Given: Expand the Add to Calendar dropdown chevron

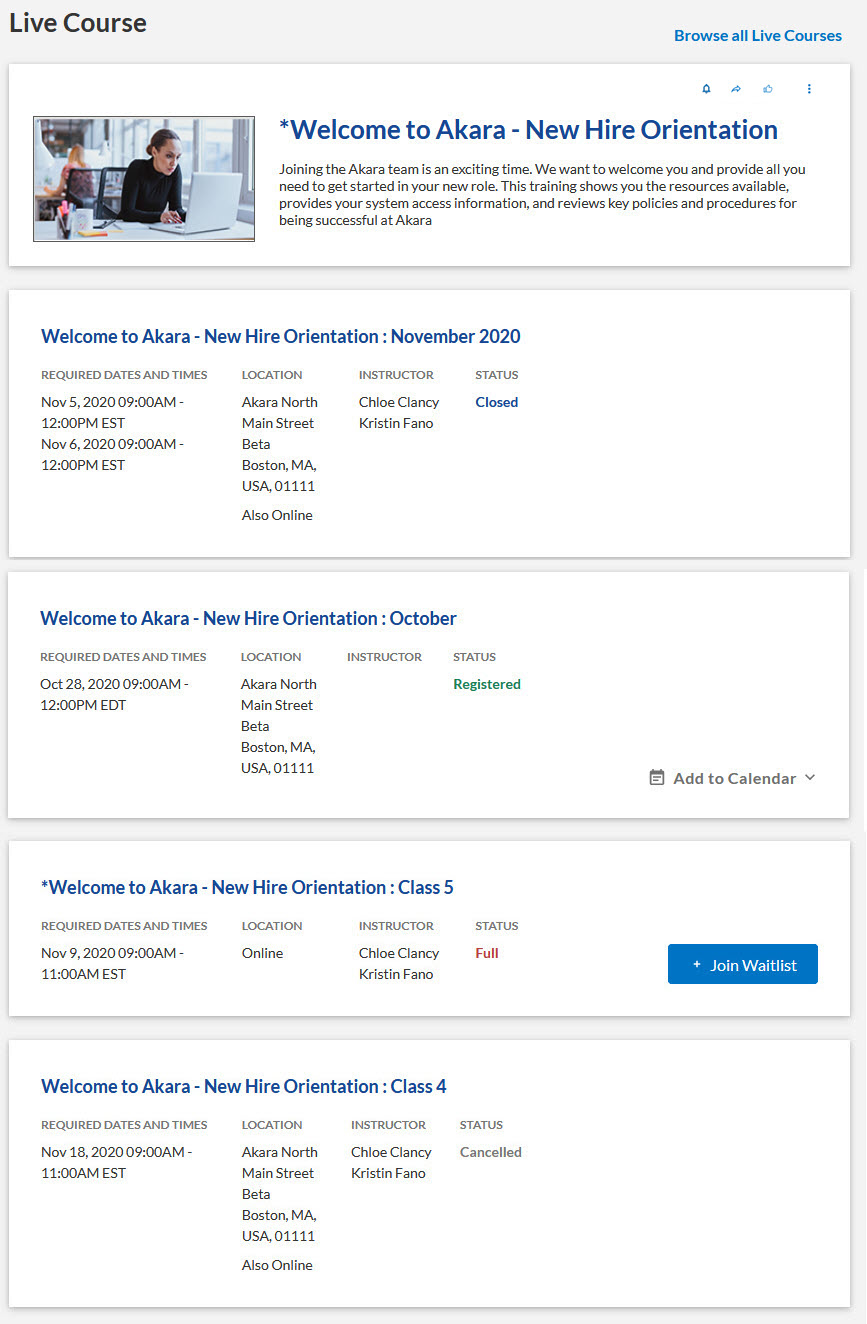Looking at the screenshot, I should coord(808,777).
